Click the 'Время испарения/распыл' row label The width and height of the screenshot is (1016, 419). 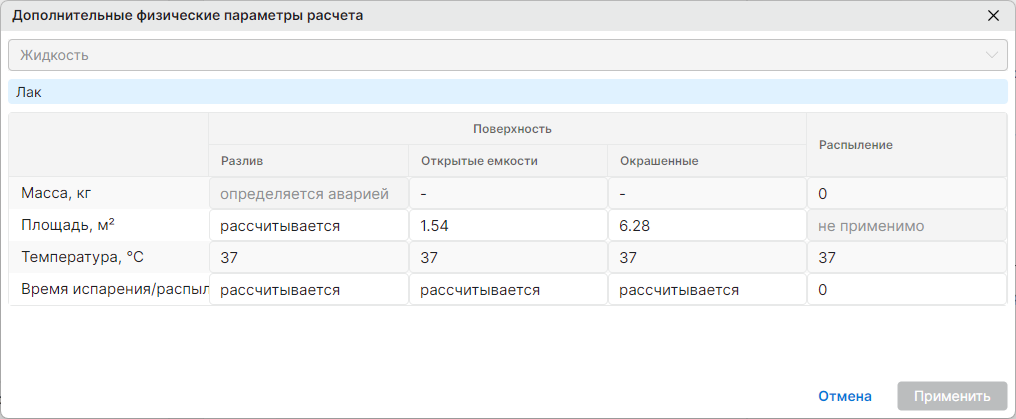click(114, 289)
